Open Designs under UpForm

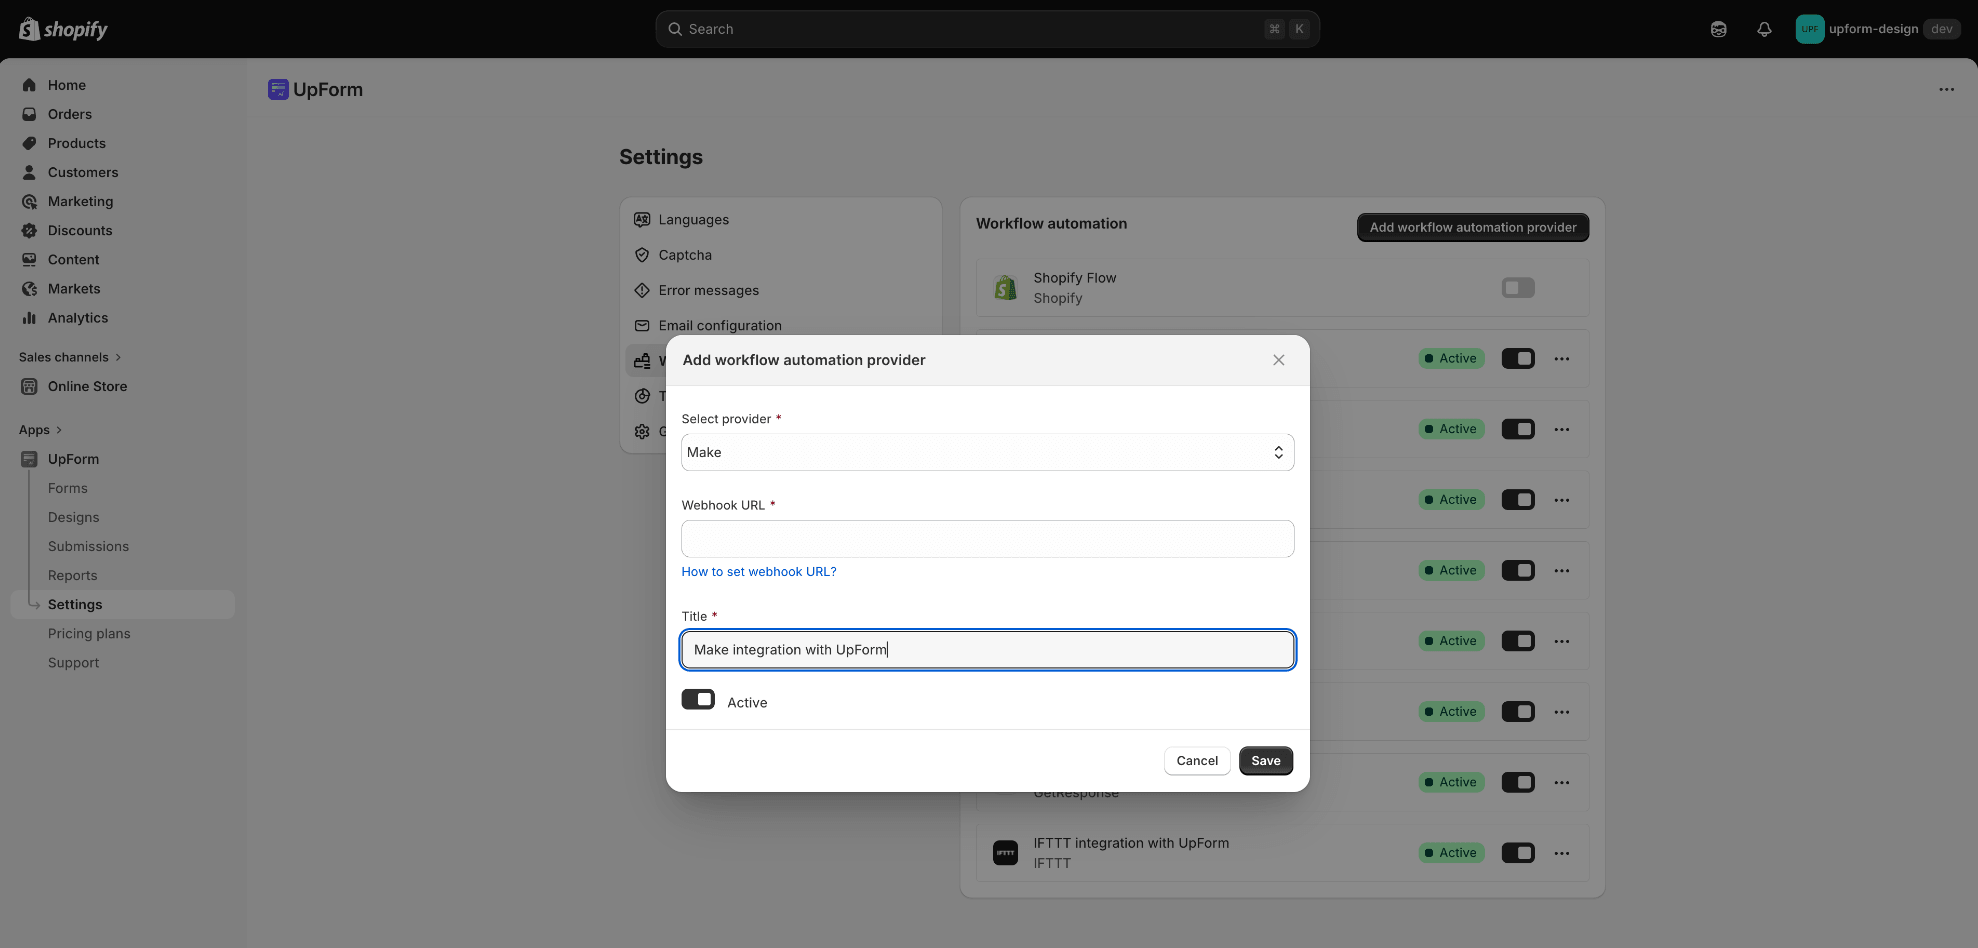coord(74,517)
